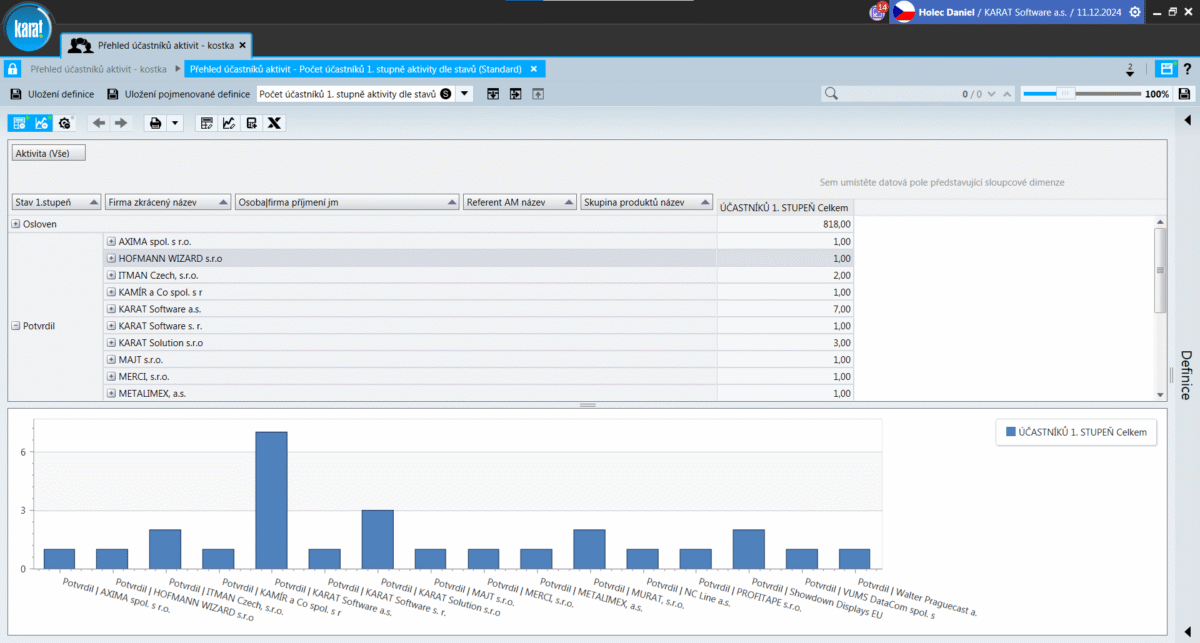Switch to Přehled účastníků aktivit - kostka tab
1200x643 pixels.
click(x=155, y=45)
